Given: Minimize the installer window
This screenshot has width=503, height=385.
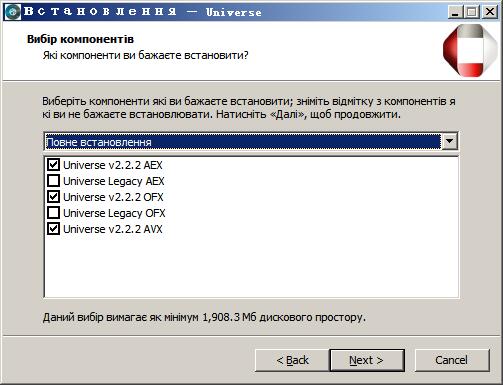Looking at the screenshot, I should pos(455,12).
